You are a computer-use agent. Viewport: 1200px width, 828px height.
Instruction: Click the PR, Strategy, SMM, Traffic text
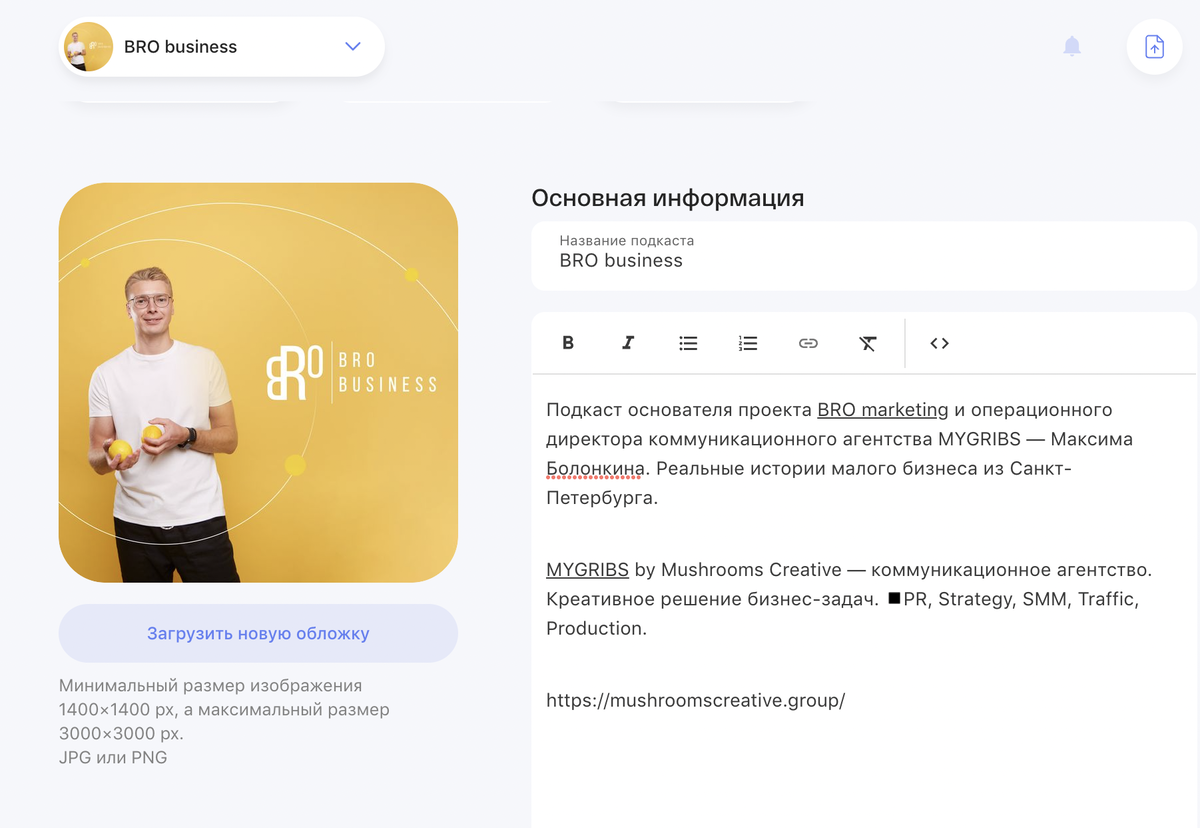(x=1021, y=599)
